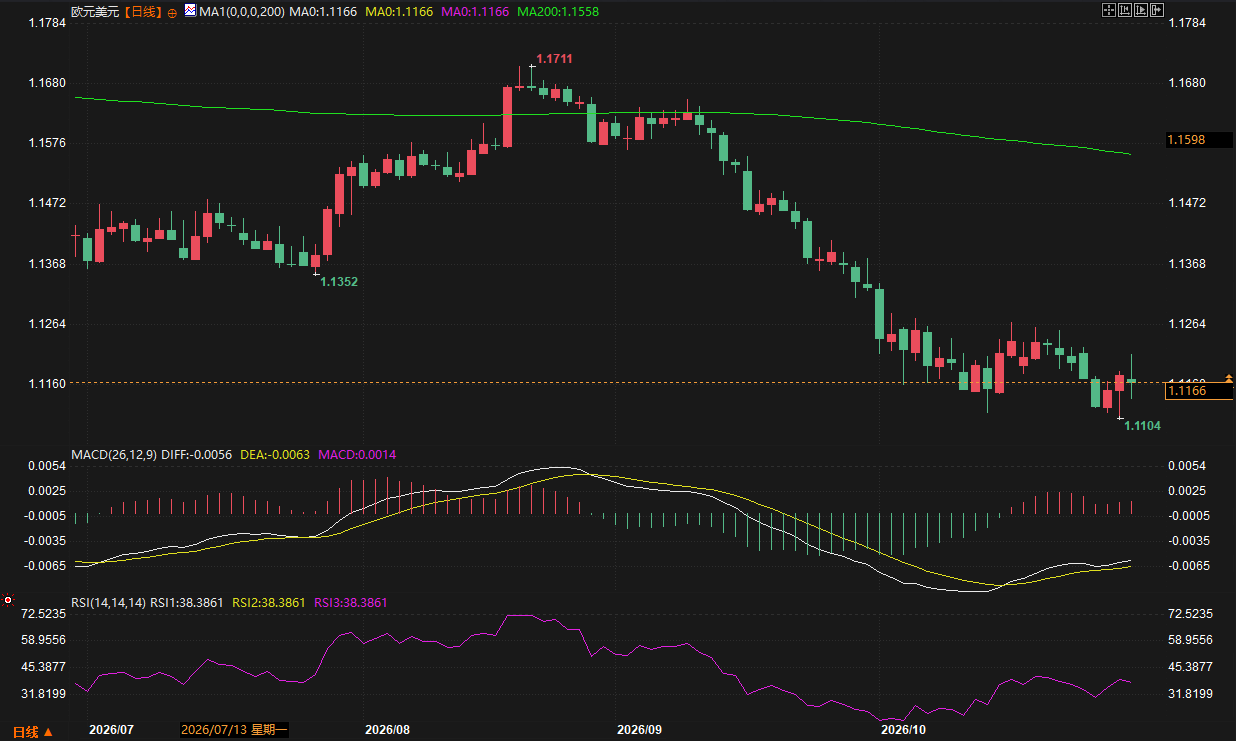Click the crosshair cursor icon
The height and width of the screenshot is (741, 1236).
point(1108,11)
